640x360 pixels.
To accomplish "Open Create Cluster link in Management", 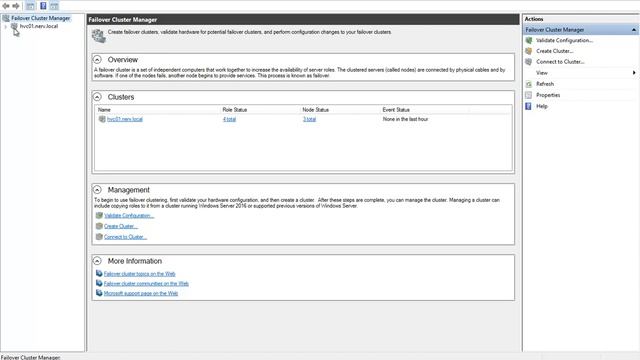I will 121,226.
